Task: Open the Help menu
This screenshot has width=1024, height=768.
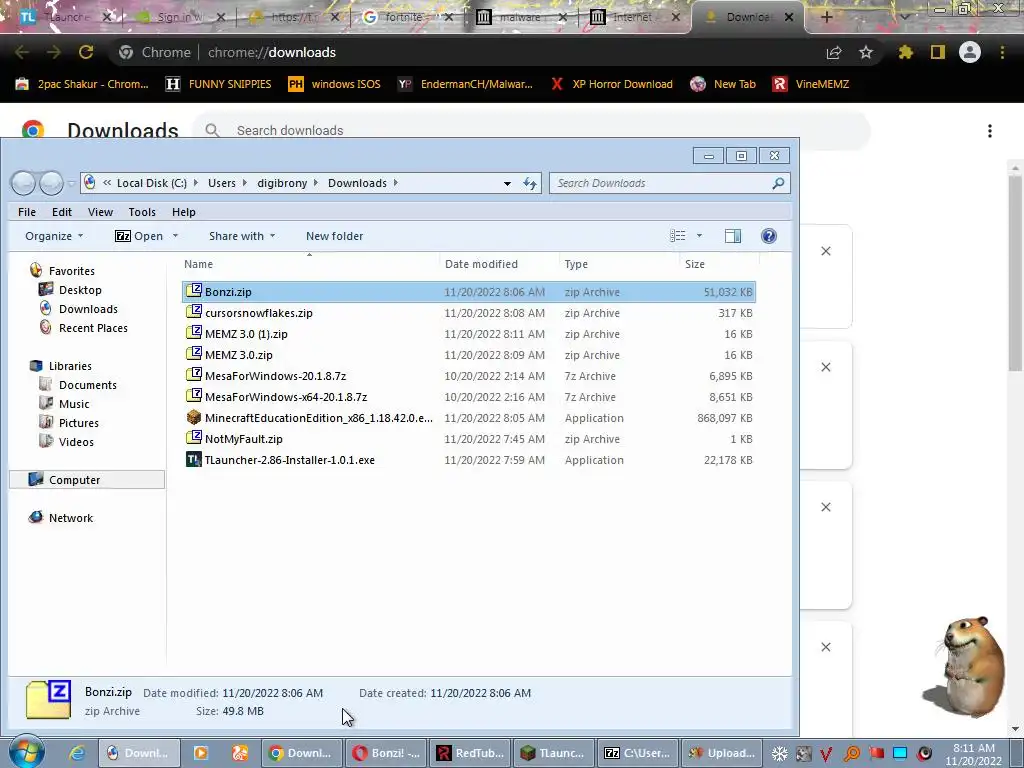Action: click(x=184, y=212)
